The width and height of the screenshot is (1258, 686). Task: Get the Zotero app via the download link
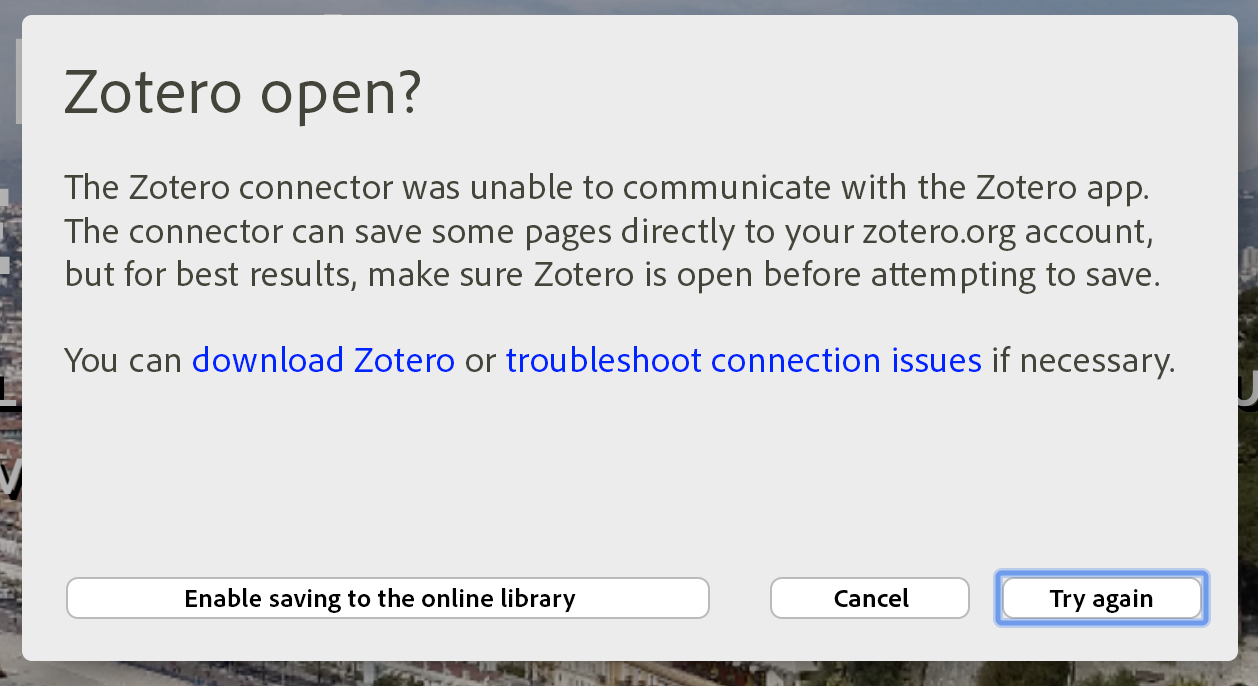[323, 360]
